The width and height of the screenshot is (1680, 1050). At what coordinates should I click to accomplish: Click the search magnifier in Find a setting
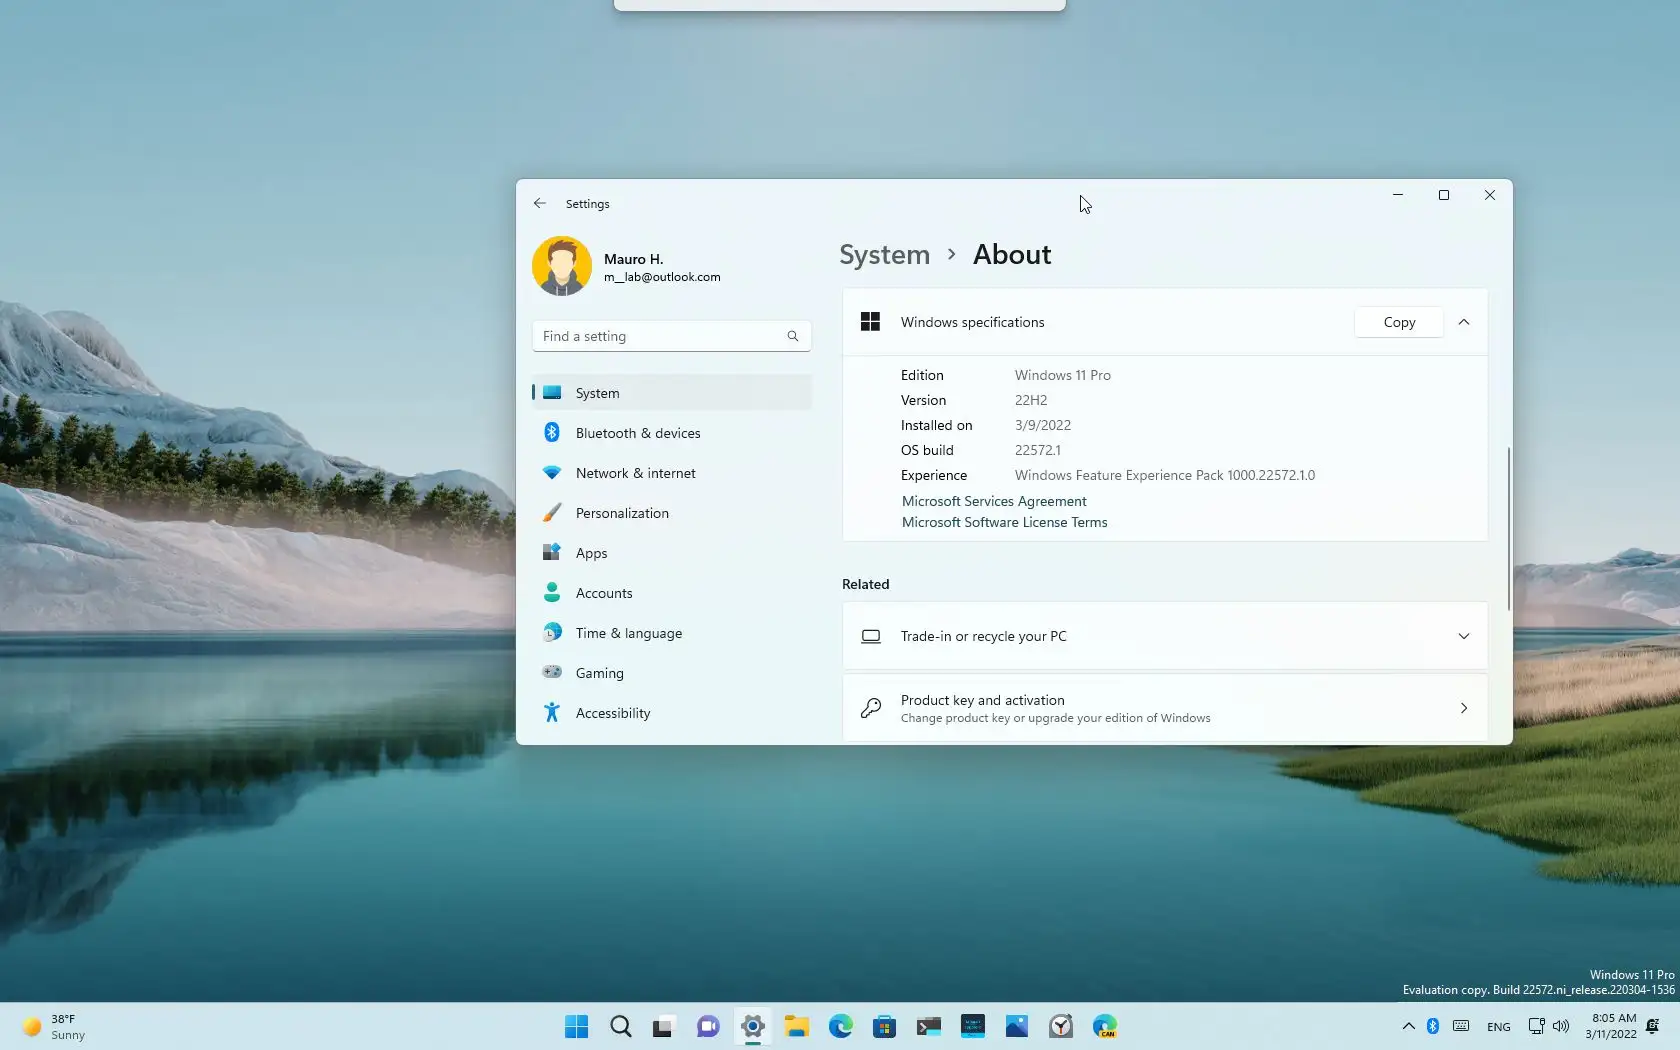[x=791, y=336]
